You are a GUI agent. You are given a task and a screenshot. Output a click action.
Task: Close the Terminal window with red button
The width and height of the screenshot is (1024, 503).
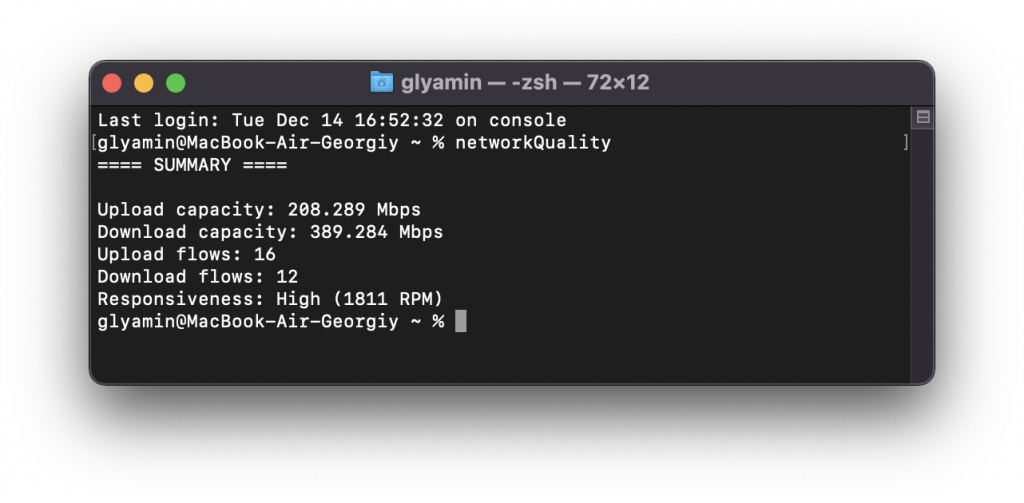[x=112, y=83]
